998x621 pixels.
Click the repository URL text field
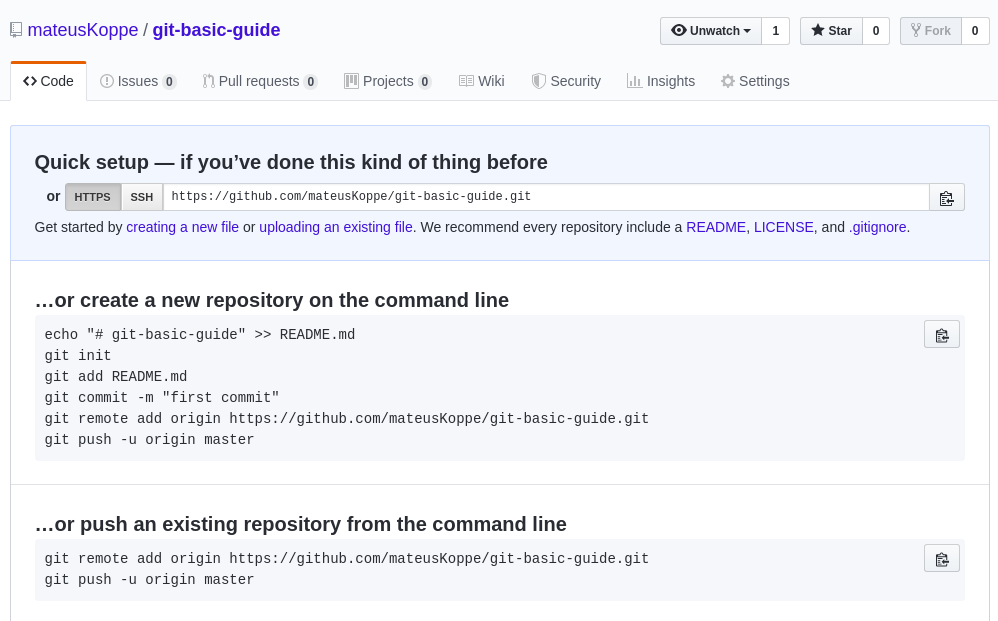pyautogui.click(x=546, y=197)
